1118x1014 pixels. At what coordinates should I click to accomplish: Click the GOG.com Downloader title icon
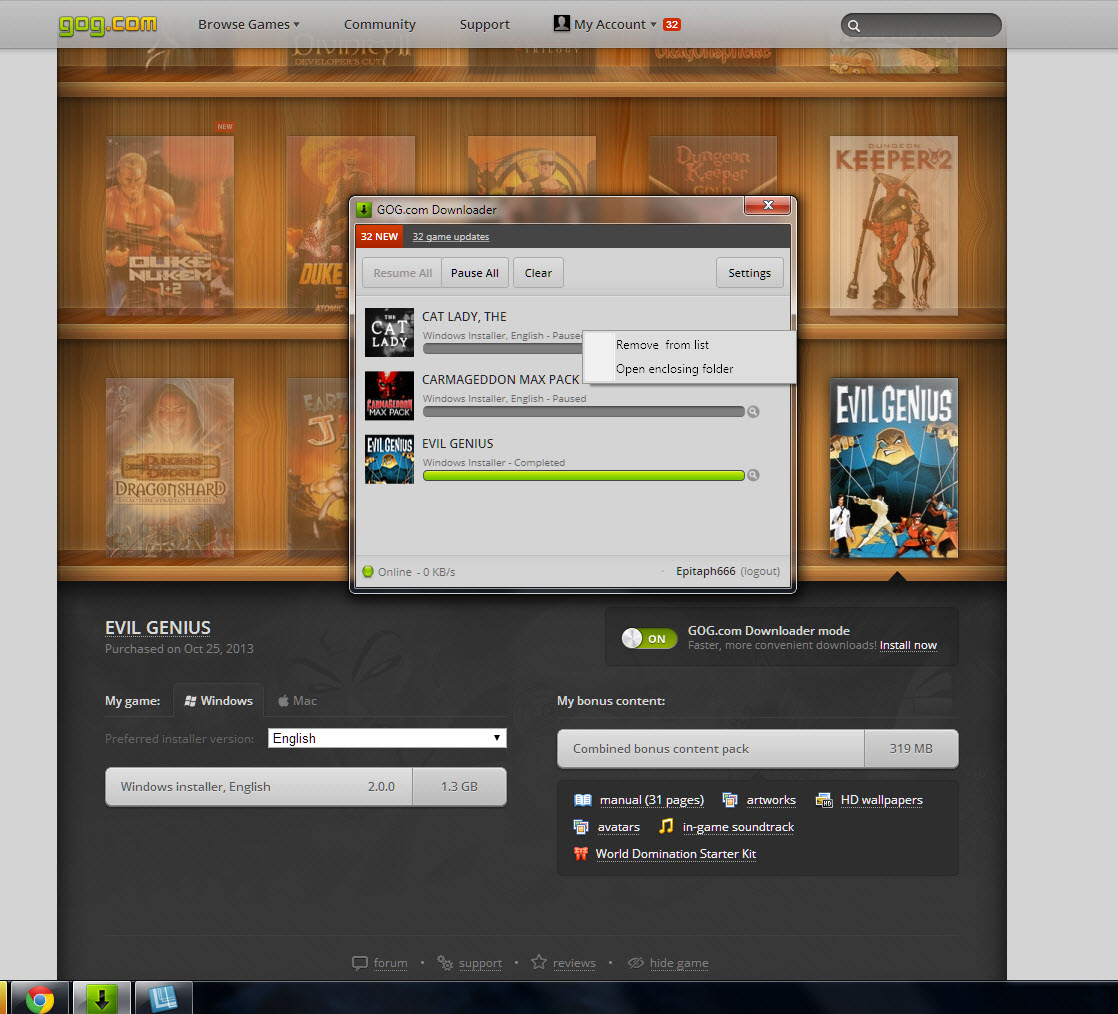click(364, 210)
